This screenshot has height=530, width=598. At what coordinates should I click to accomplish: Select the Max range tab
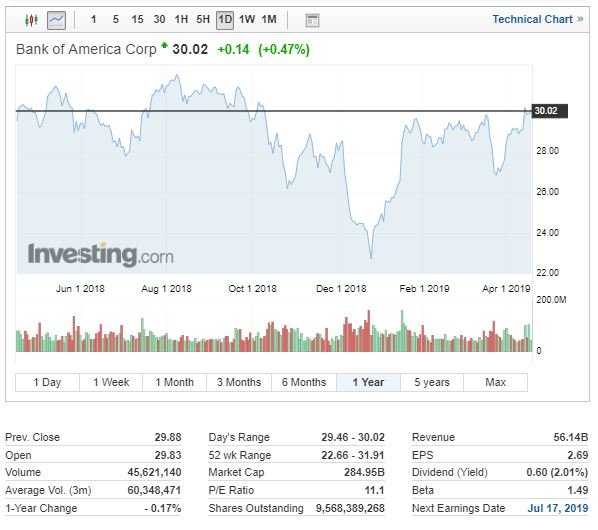pyautogui.click(x=495, y=382)
